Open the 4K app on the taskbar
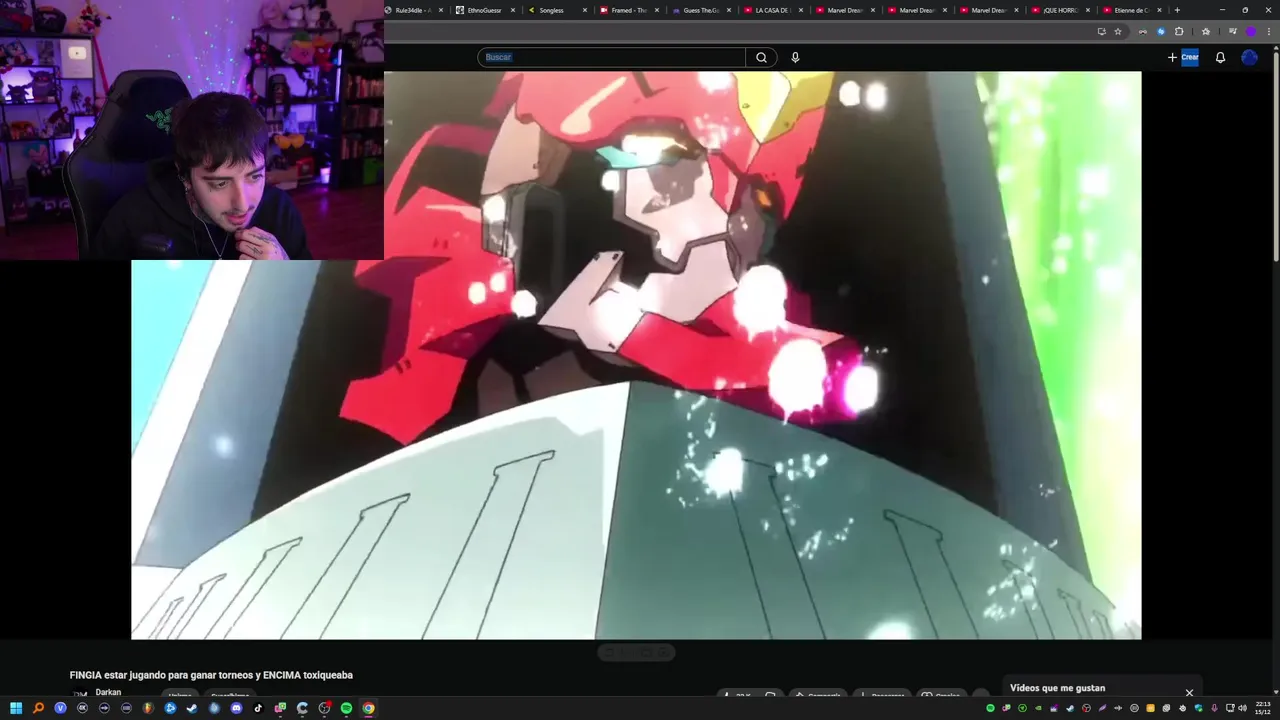Viewport: 1280px width, 720px height. point(82,708)
